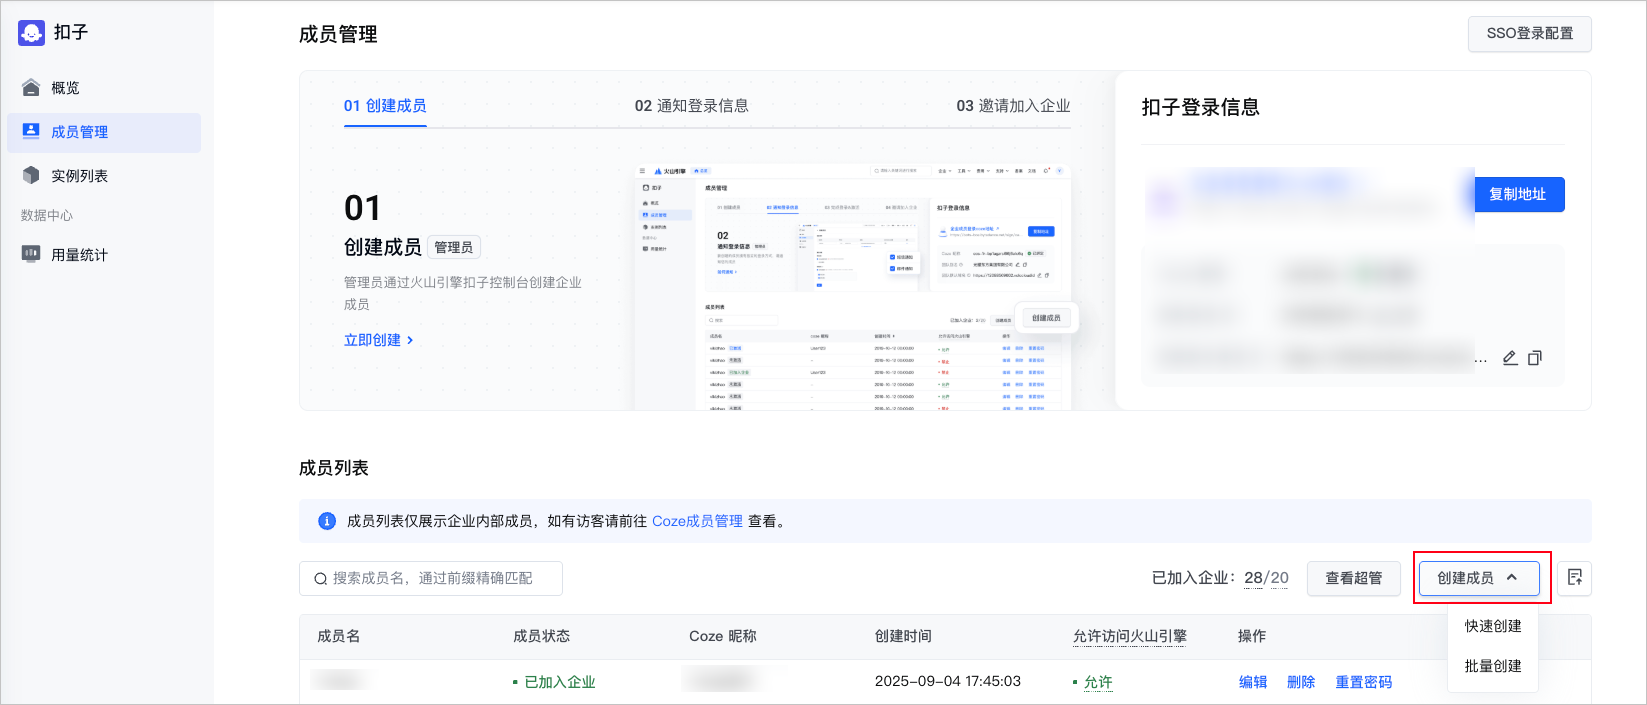The width and height of the screenshot is (1647, 705).
Task: Click 编辑 for the first member
Action: click(1253, 682)
